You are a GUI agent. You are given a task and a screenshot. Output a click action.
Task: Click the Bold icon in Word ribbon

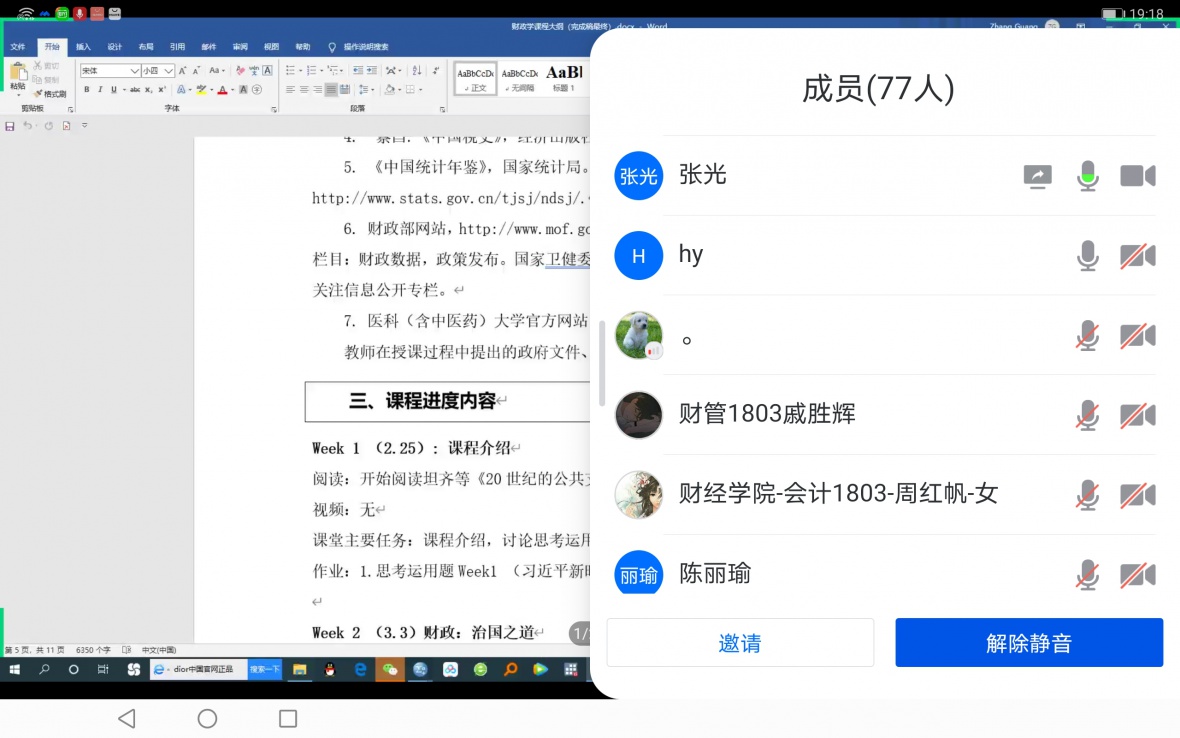[x=86, y=90]
